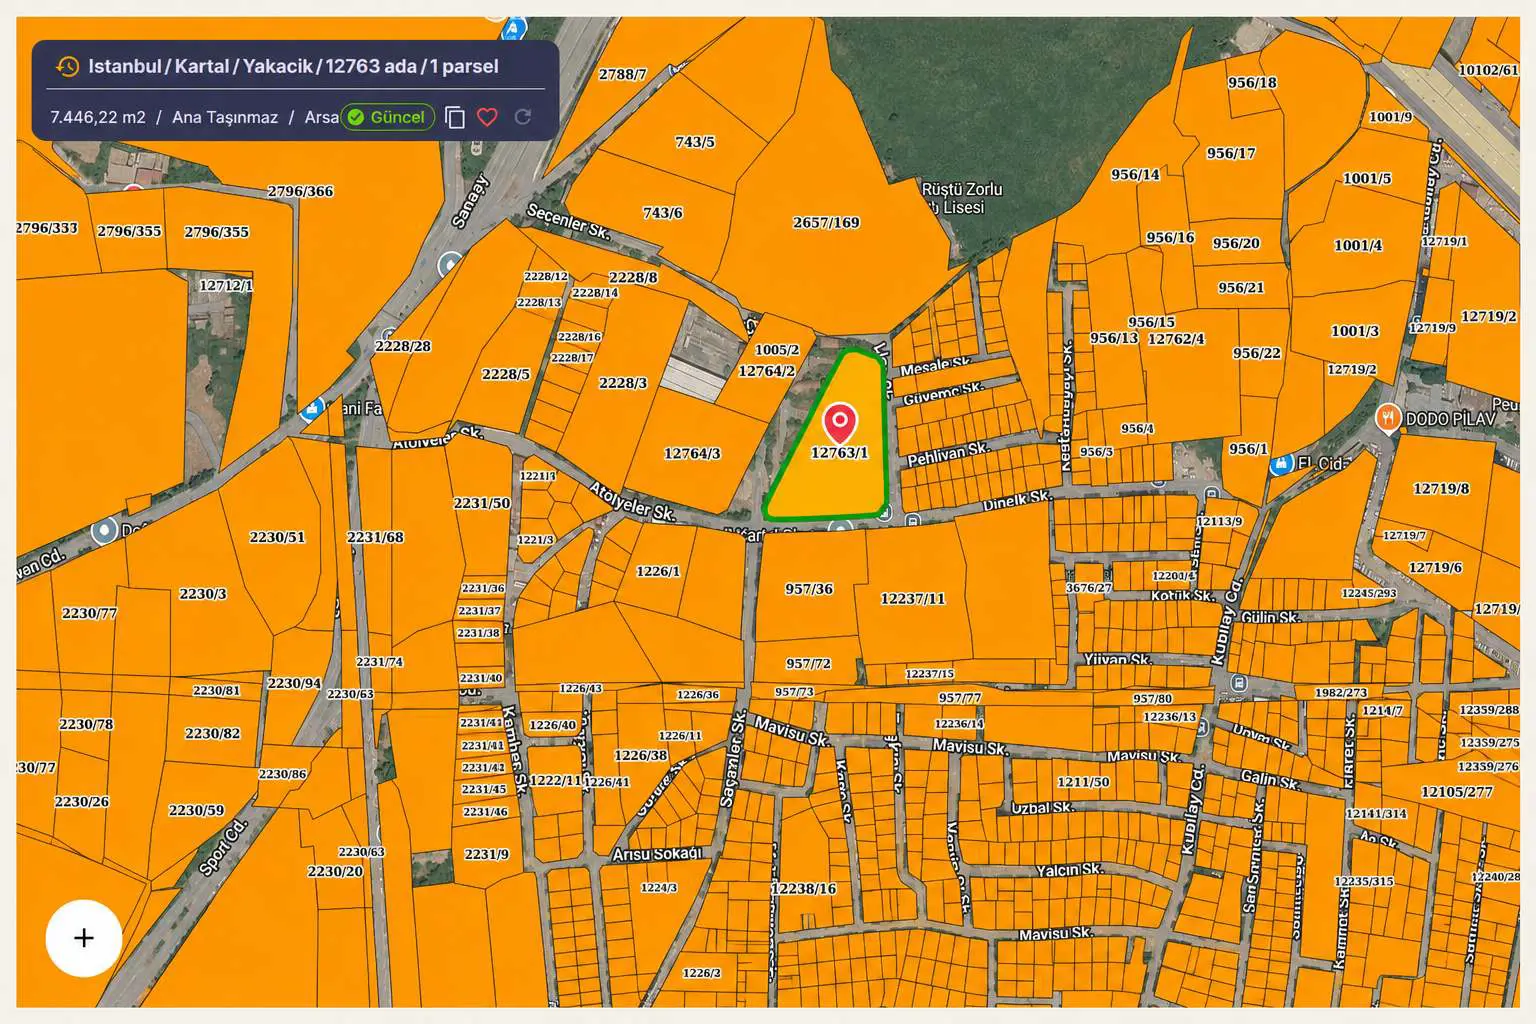
Task: Click the Pehlivan Sk. street label
Action: tap(948, 454)
